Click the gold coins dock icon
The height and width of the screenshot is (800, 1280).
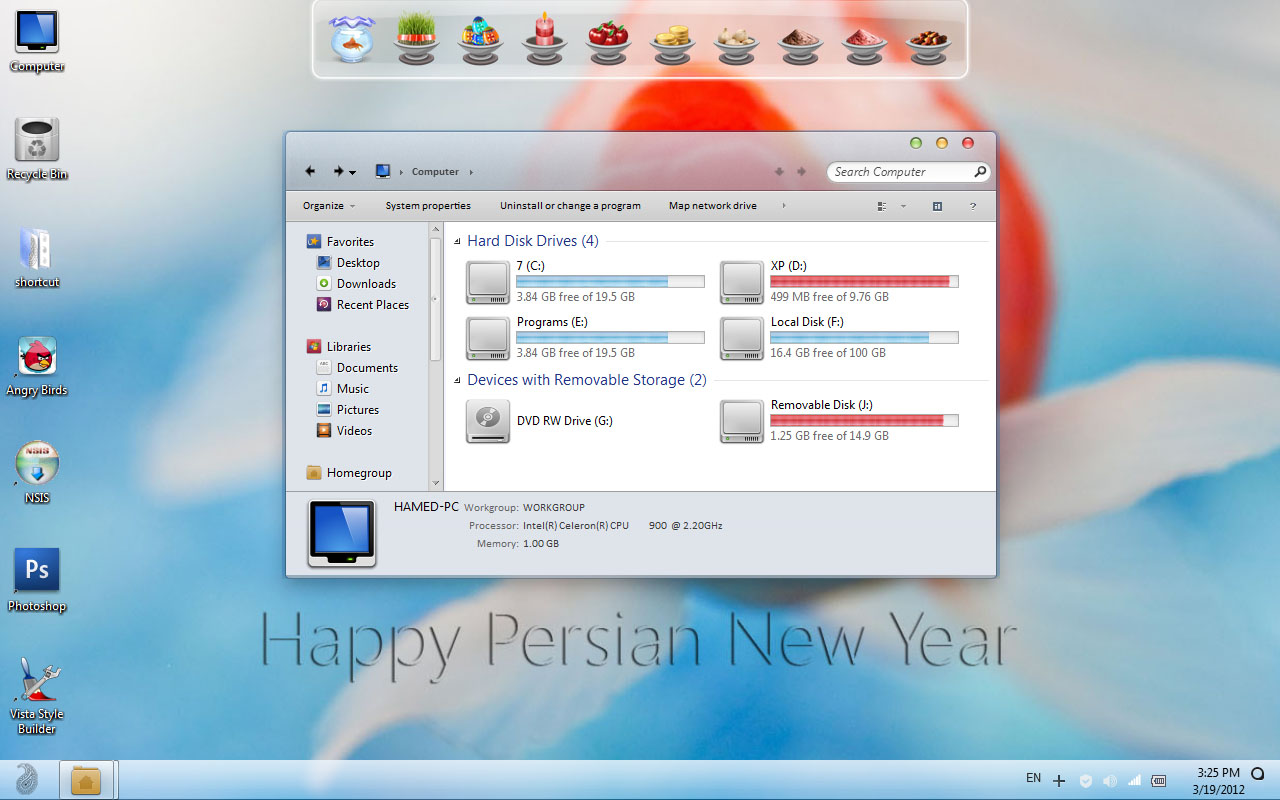[672, 40]
